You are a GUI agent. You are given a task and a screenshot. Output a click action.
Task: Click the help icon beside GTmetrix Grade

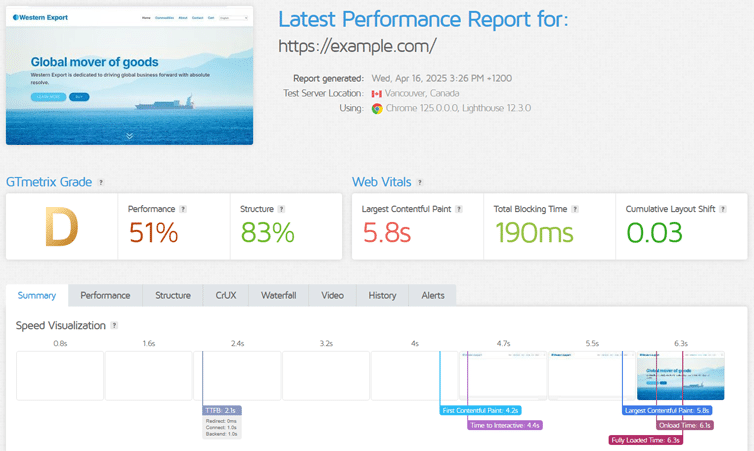coord(101,182)
